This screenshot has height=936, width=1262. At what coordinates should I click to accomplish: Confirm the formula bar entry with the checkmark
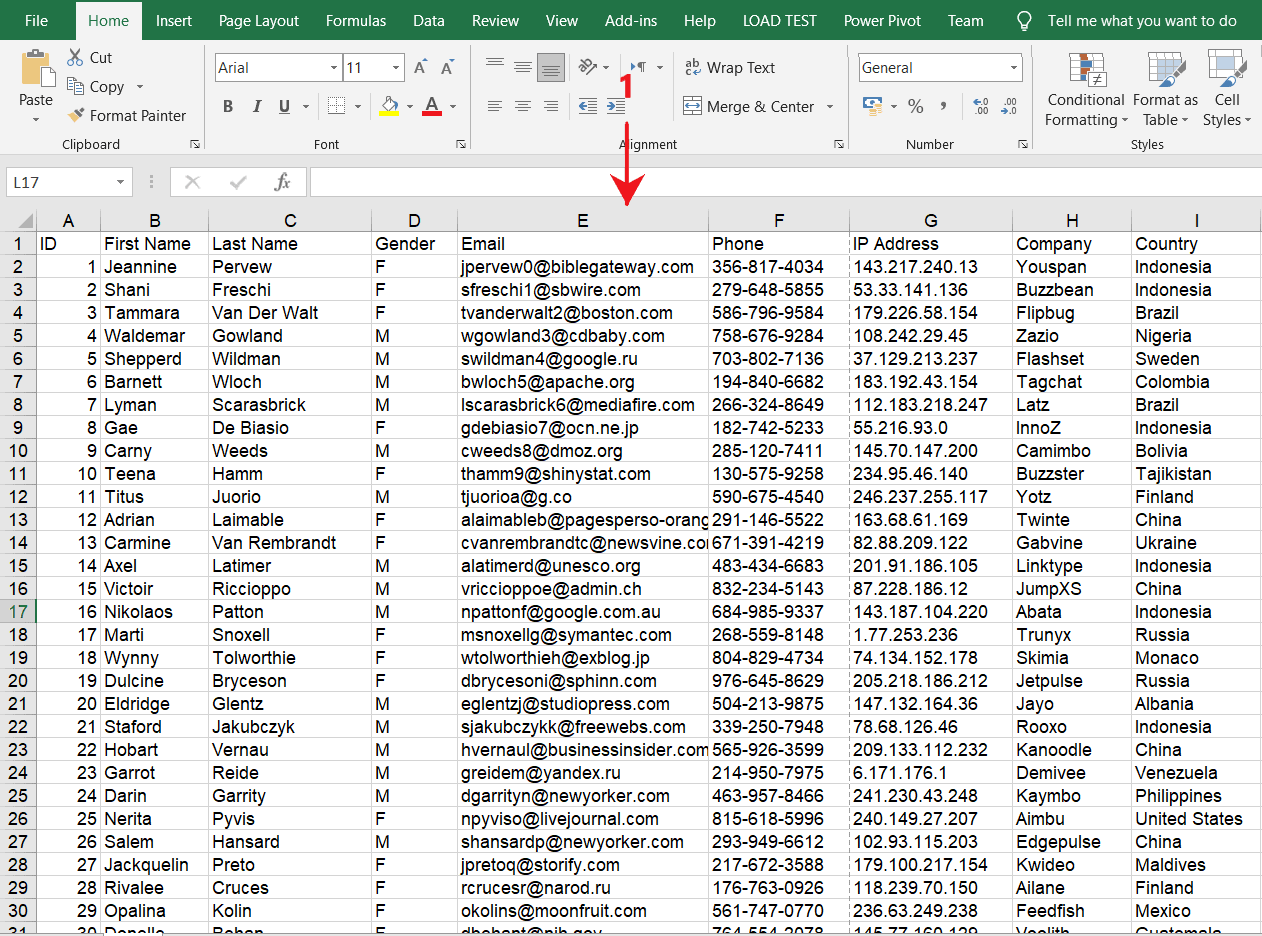pos(238,182)
